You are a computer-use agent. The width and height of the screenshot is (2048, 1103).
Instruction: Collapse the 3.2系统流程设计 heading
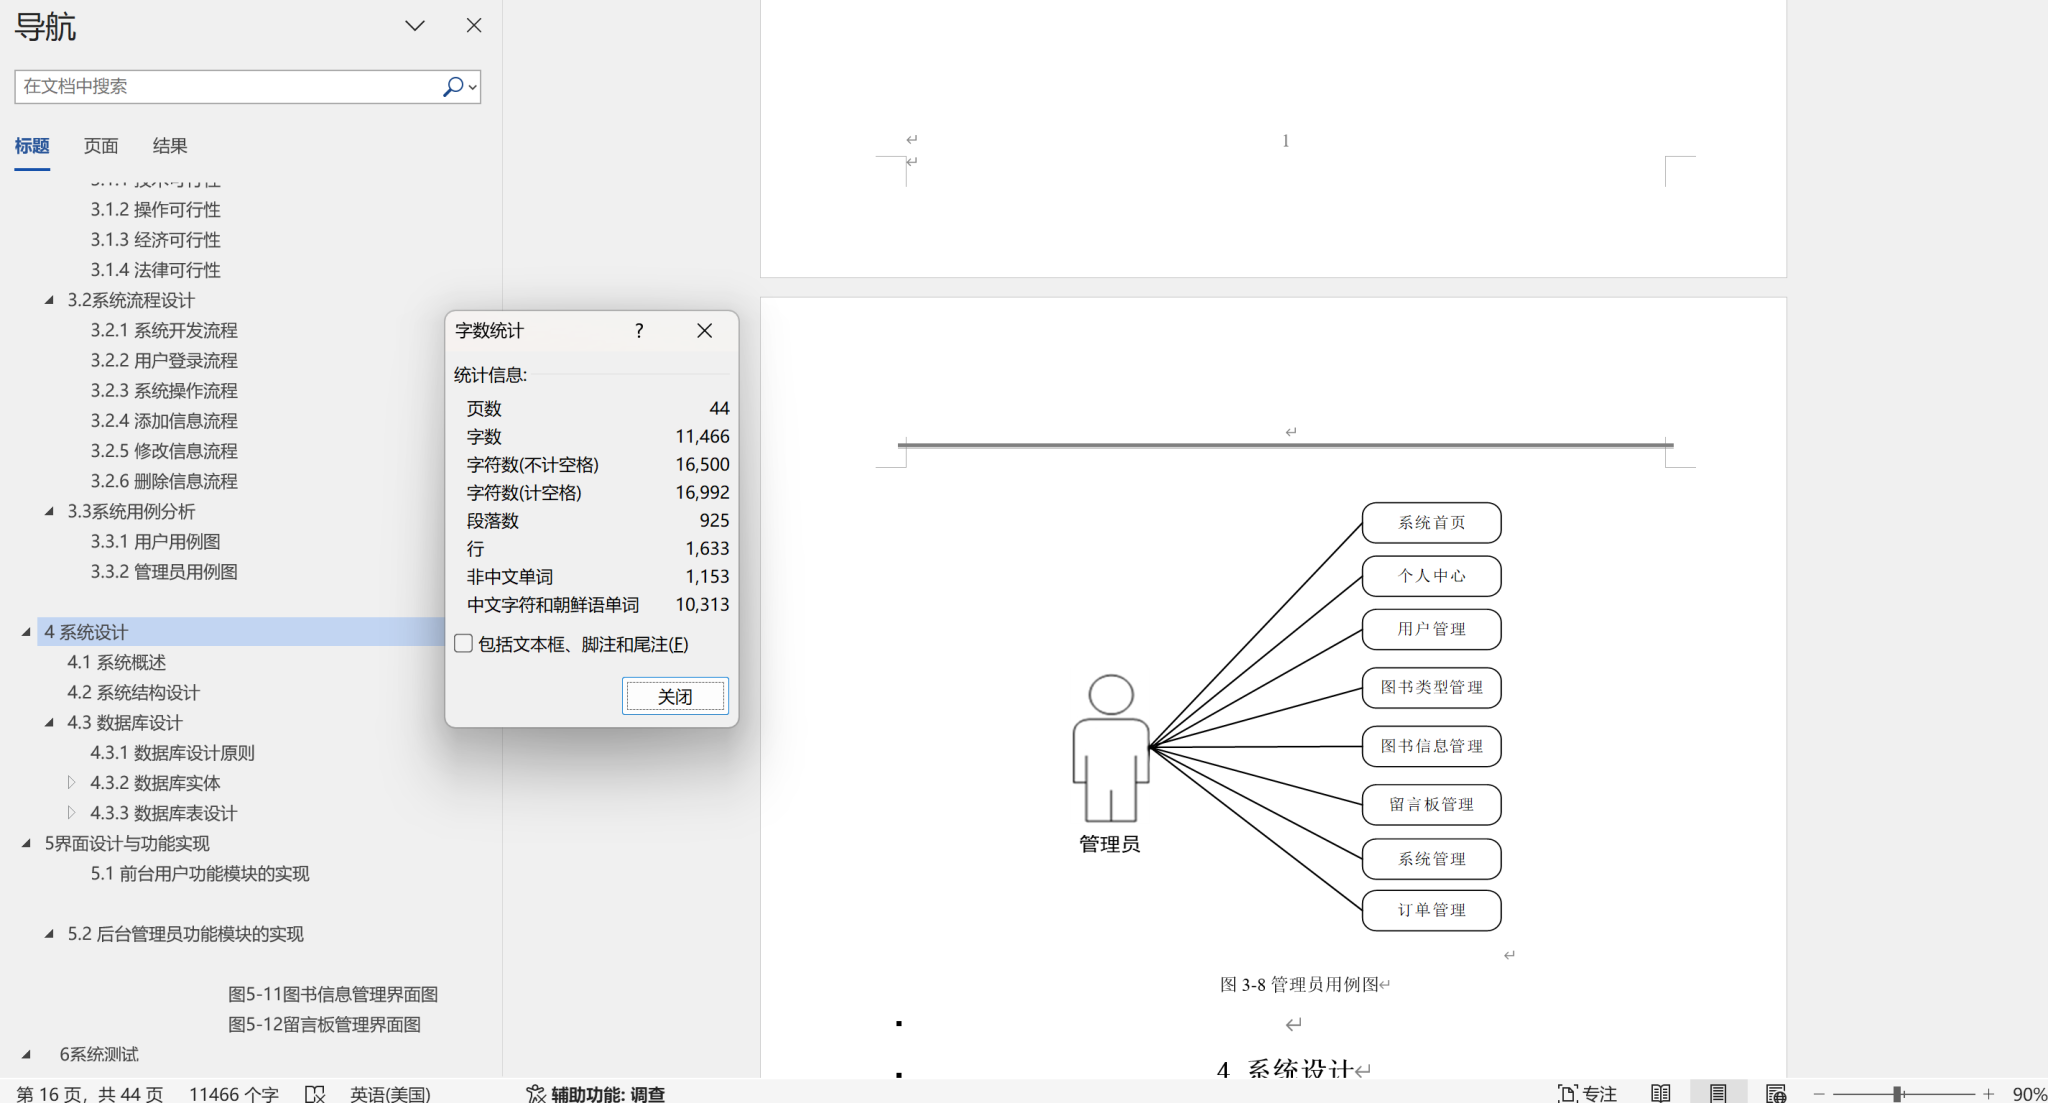(49, 300)
